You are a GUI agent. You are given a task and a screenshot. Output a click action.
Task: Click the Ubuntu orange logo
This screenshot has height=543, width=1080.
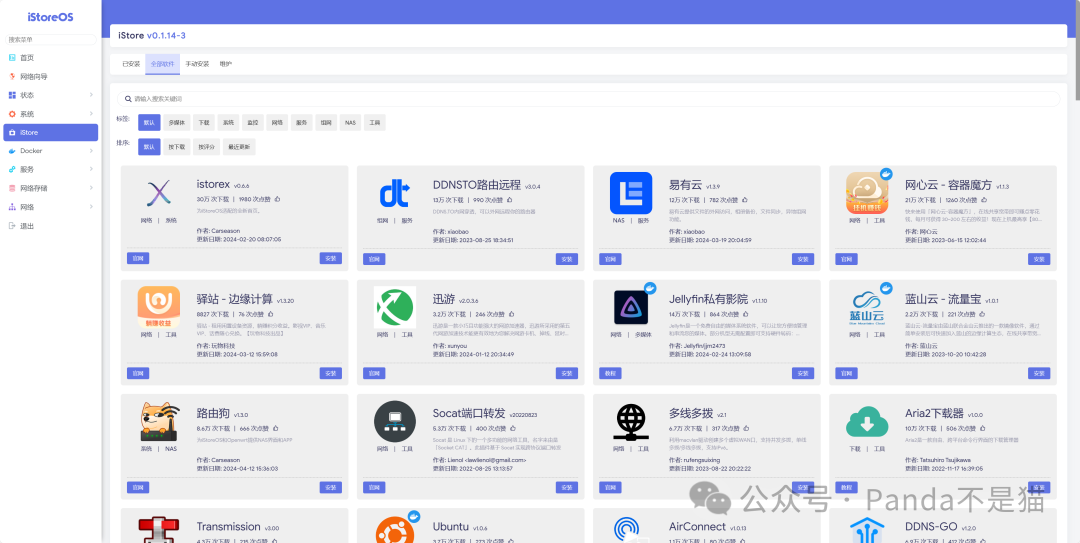tap(395, 529)
